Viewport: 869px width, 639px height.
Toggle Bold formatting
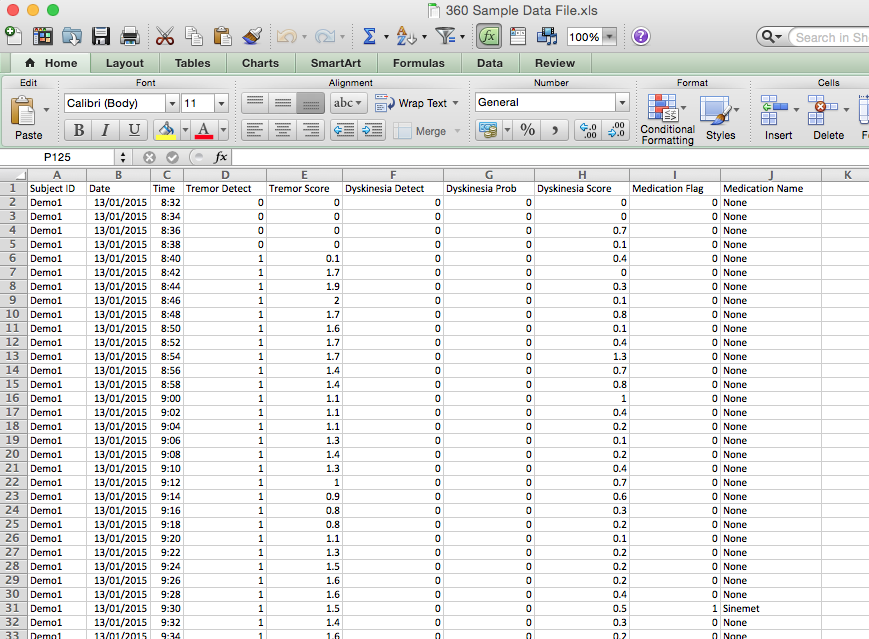pyautogui.click(x=78, y=130)
